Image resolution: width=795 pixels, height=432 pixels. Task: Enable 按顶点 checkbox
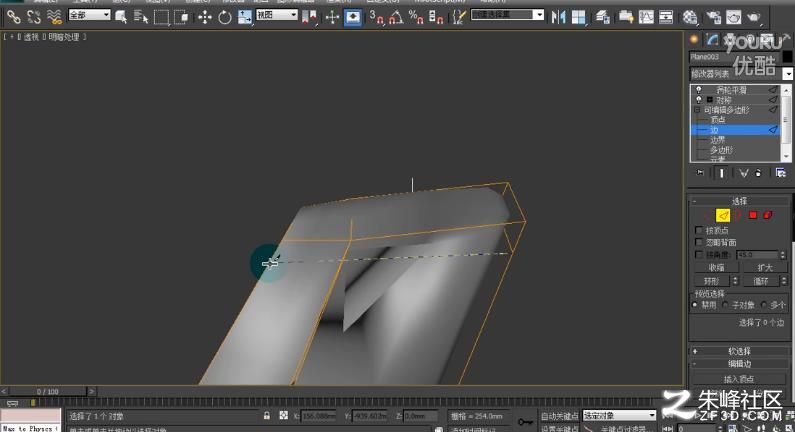click(x=699, y=230)
